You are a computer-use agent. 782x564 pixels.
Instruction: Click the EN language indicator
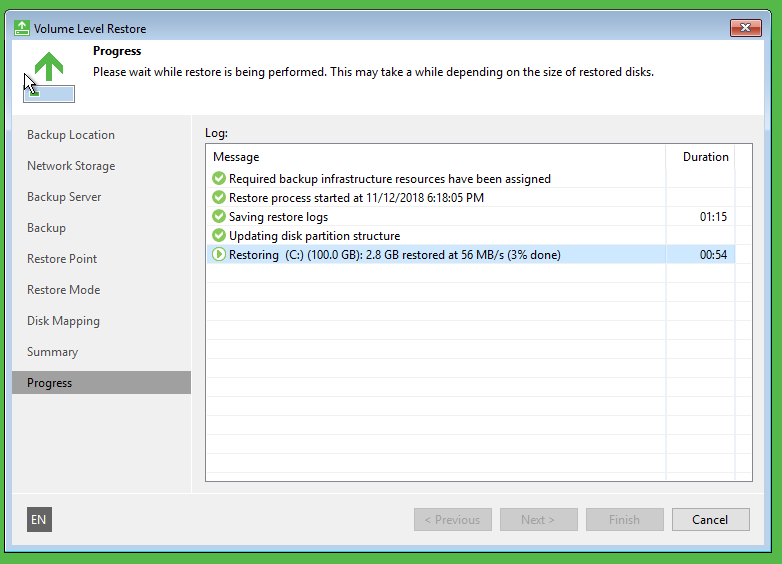pyautogui.click(x=39, y=520)
